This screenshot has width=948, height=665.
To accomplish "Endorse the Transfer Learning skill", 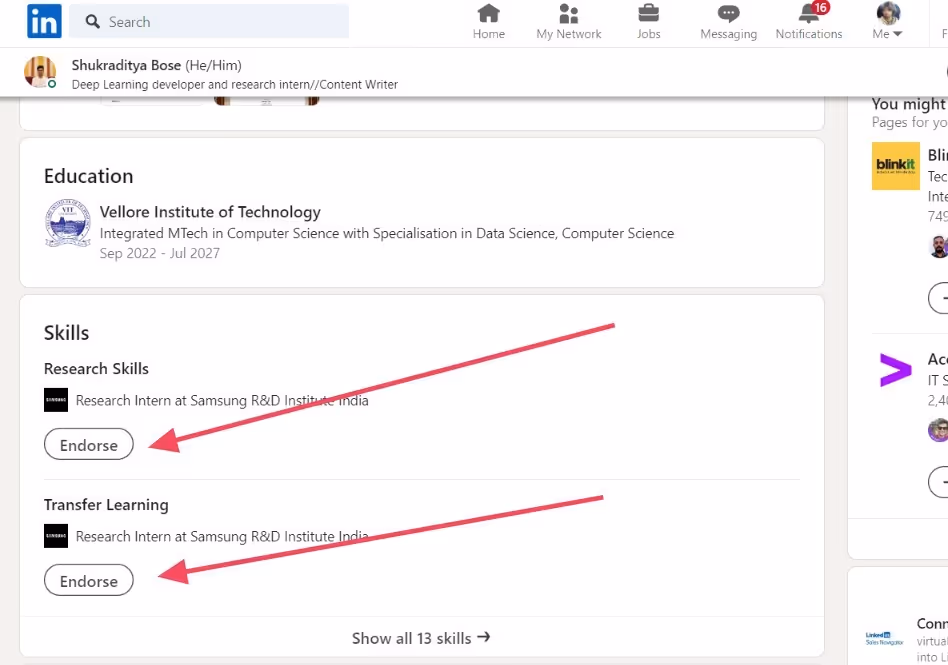I will (x=89, y=580).
